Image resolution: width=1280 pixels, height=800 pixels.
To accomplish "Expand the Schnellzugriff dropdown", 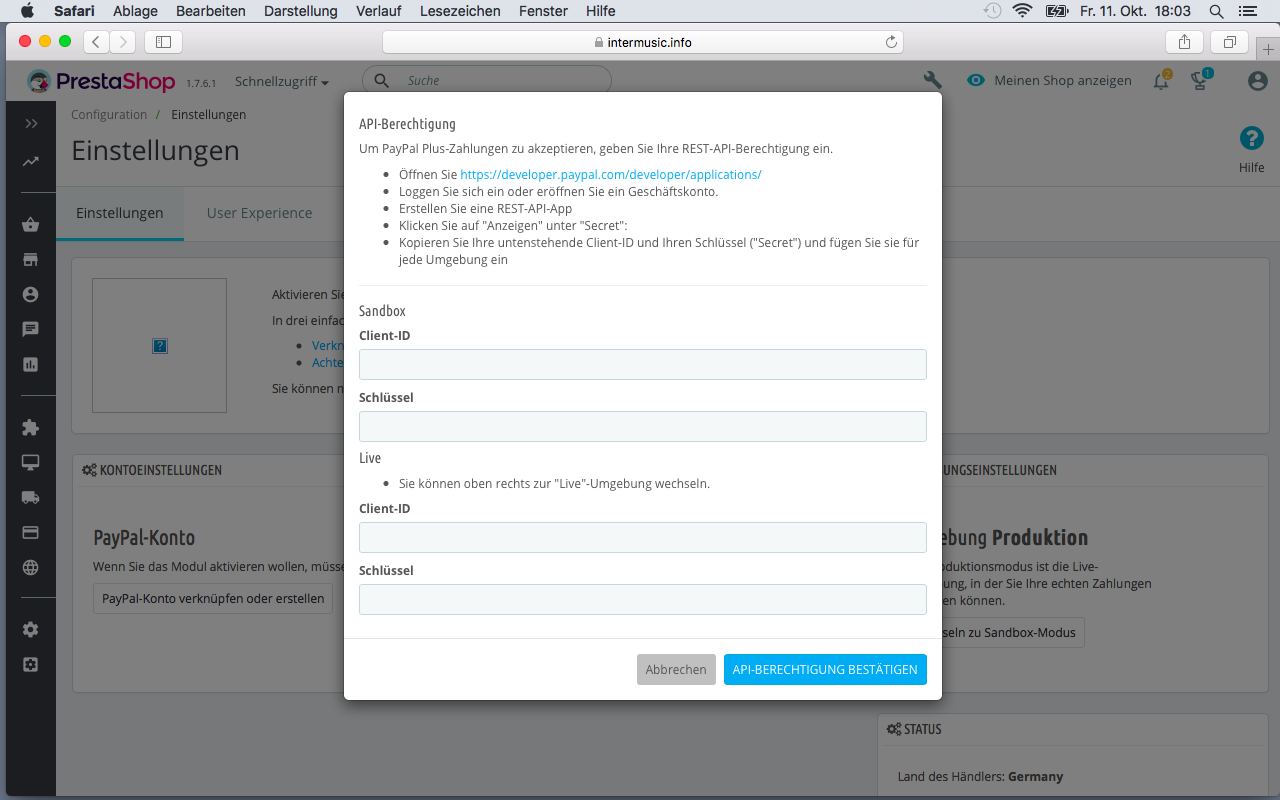I will (x=282, y=81).
